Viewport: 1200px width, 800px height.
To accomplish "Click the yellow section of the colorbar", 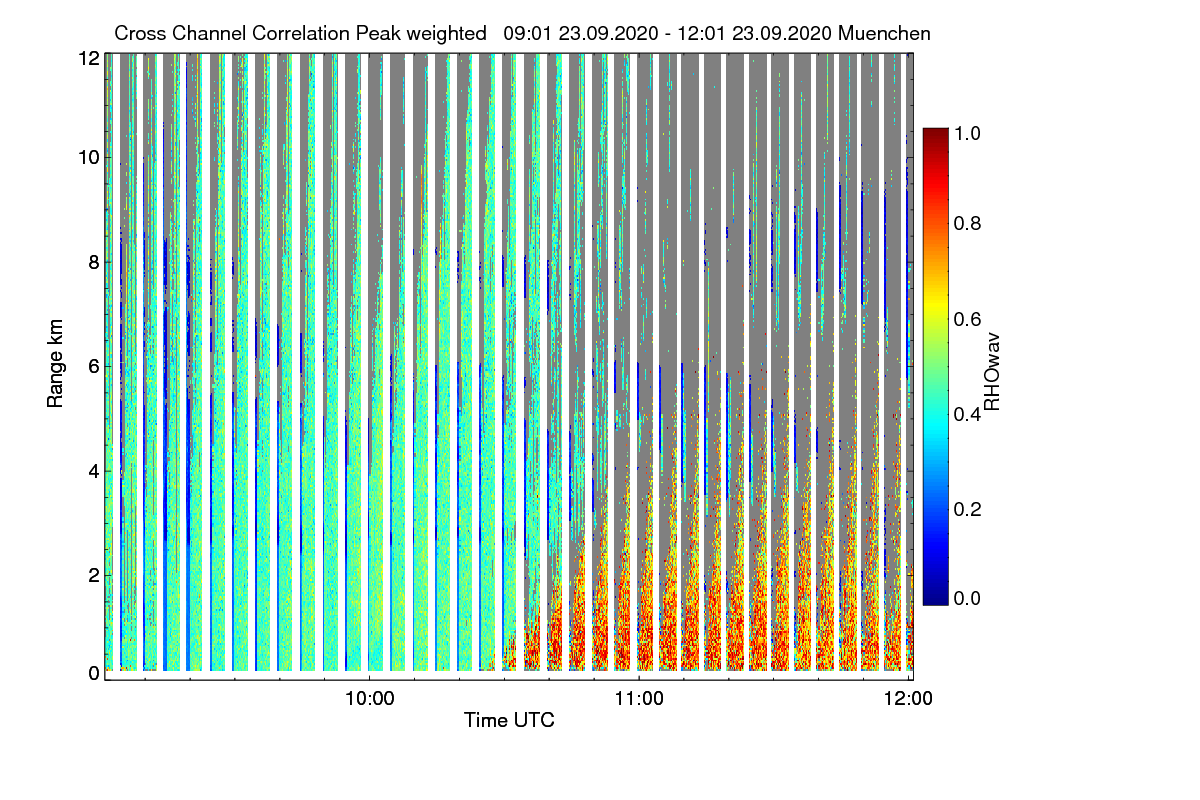I will (x=935, y=305).
